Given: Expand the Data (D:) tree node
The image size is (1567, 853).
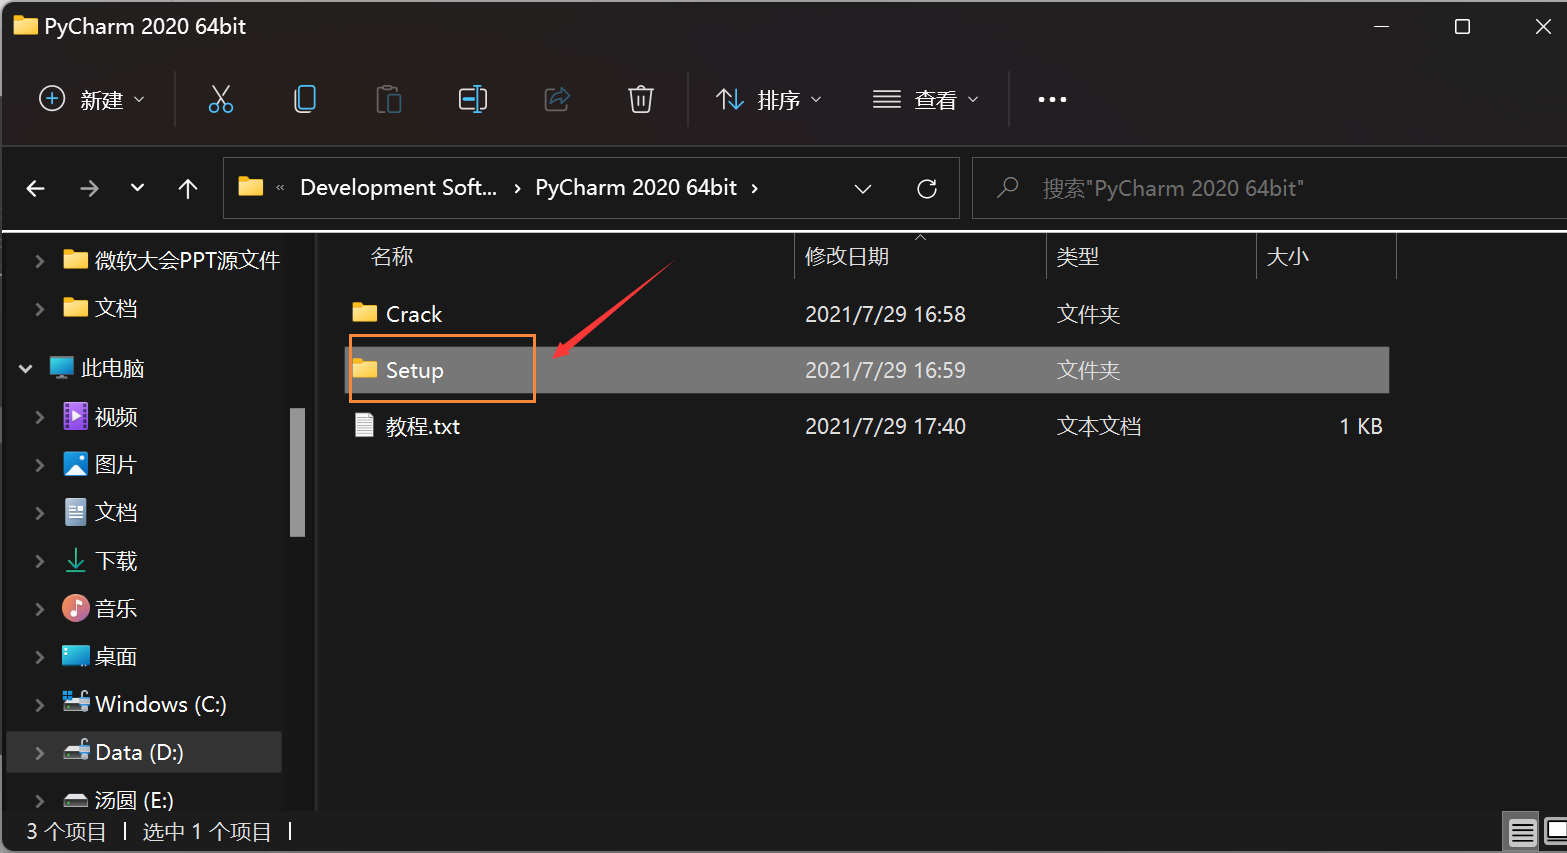Looking at the screenshot, I should (x=40, y=752).
